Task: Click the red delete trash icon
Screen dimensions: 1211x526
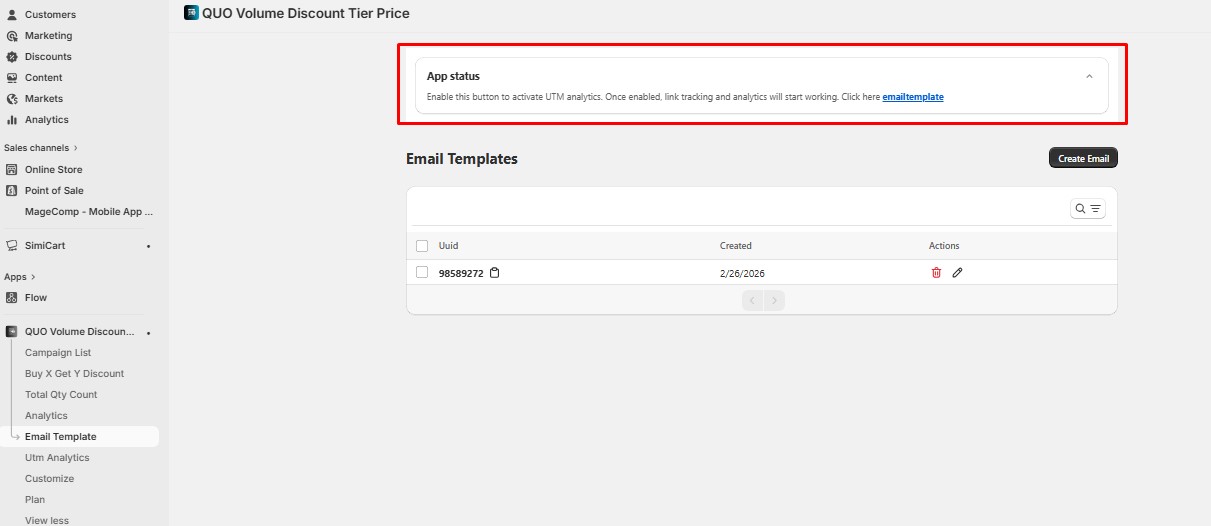Action: pos(936,272)
